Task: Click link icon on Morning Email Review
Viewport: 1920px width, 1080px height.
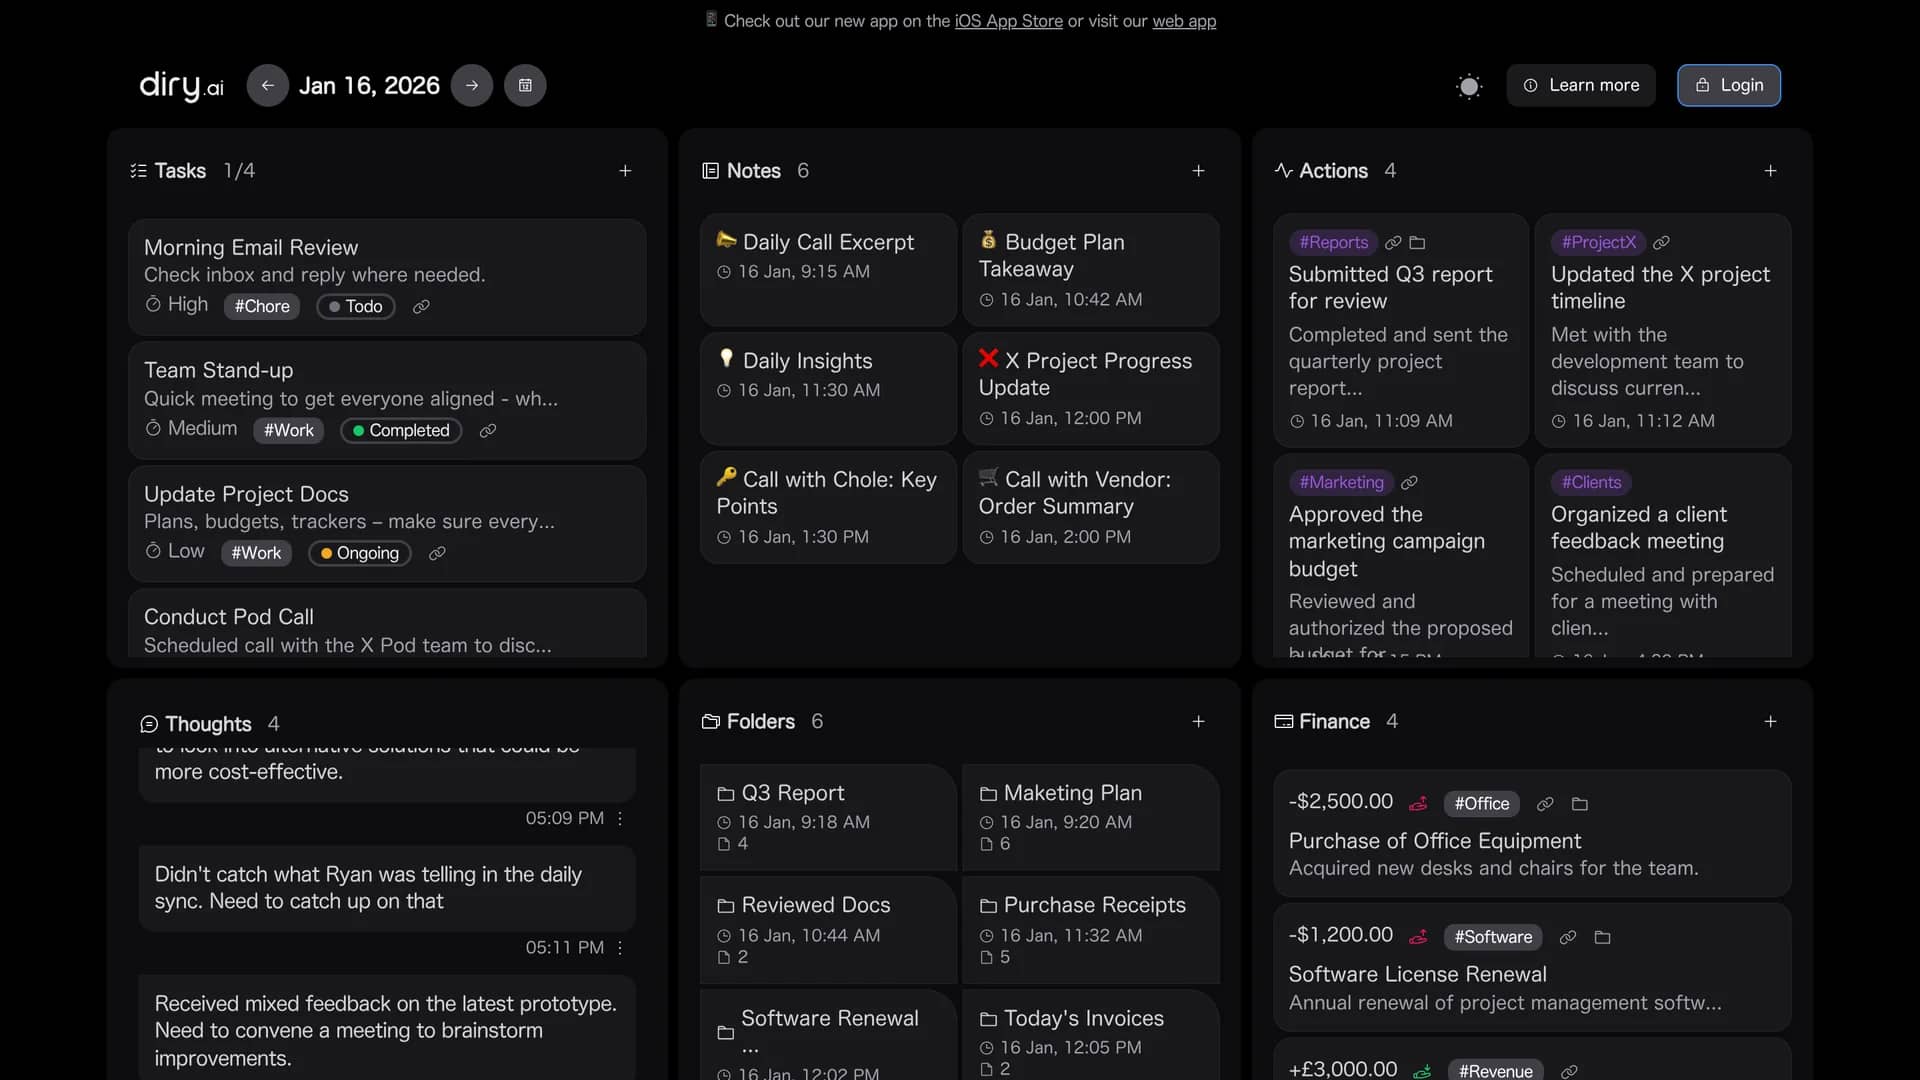Action: (421, 307)
